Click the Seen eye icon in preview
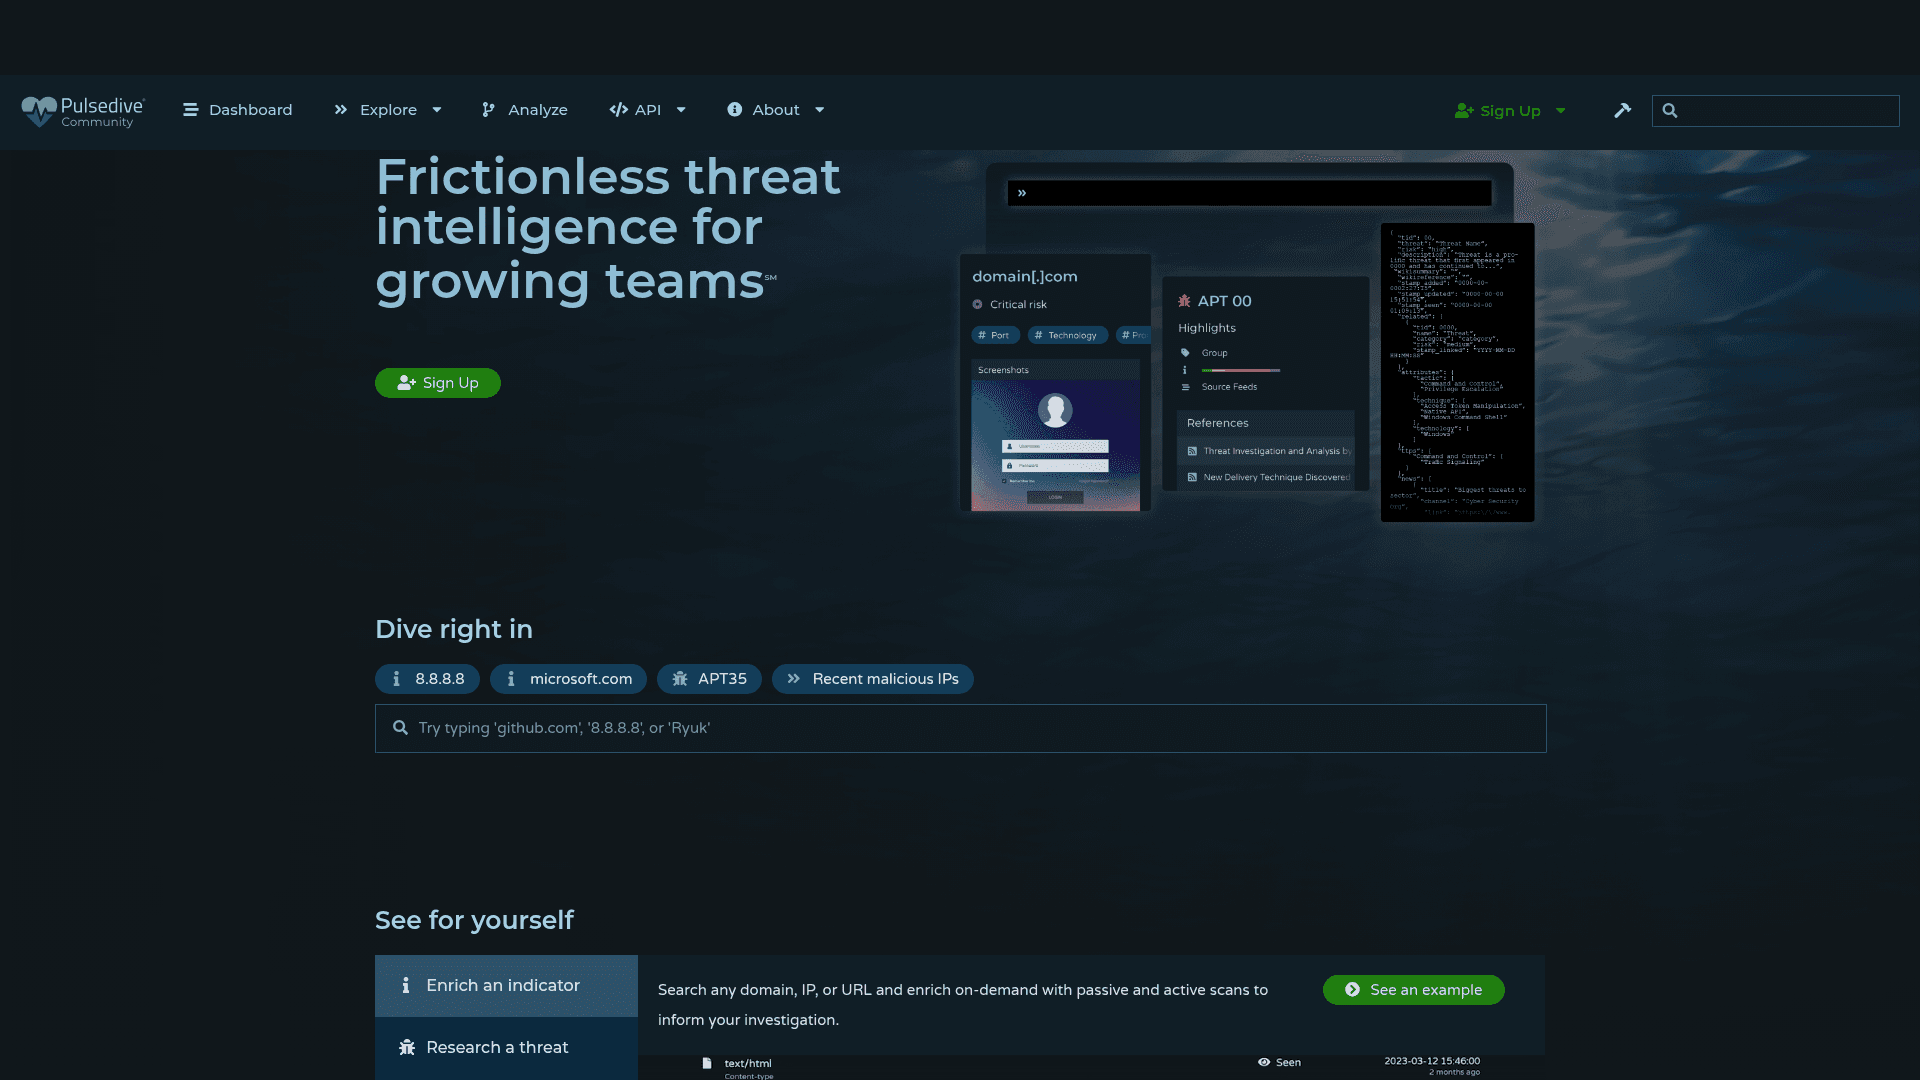The image size is (1920, 1080). [x=1264, y=1062]
